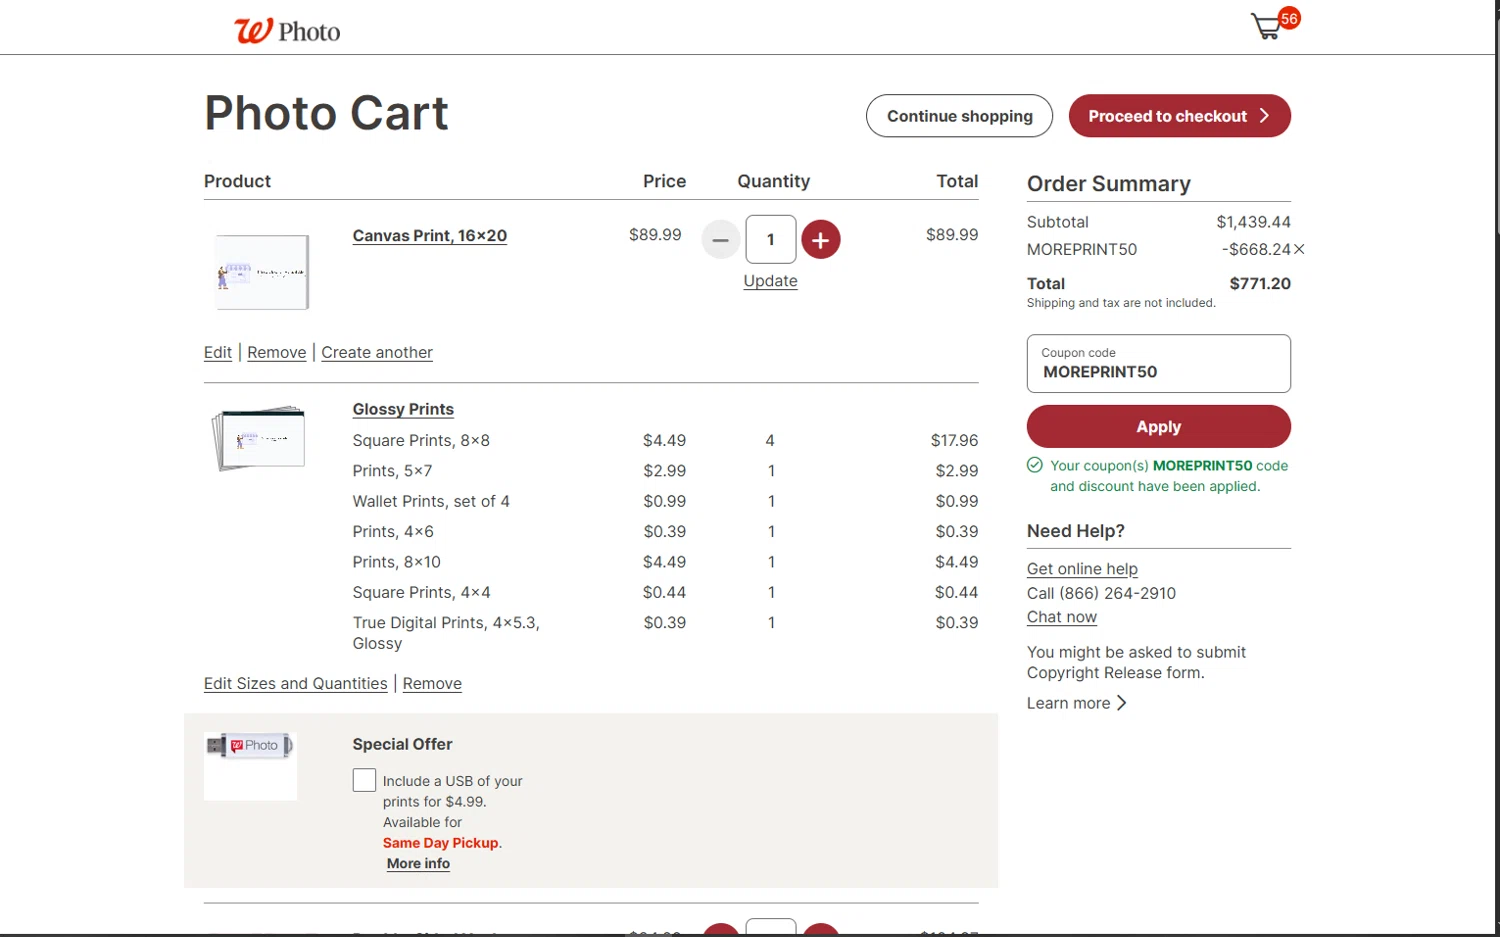Remove the Glossy Prints item
Viewport: 1500px width, 937px height.
pos(432,683)
